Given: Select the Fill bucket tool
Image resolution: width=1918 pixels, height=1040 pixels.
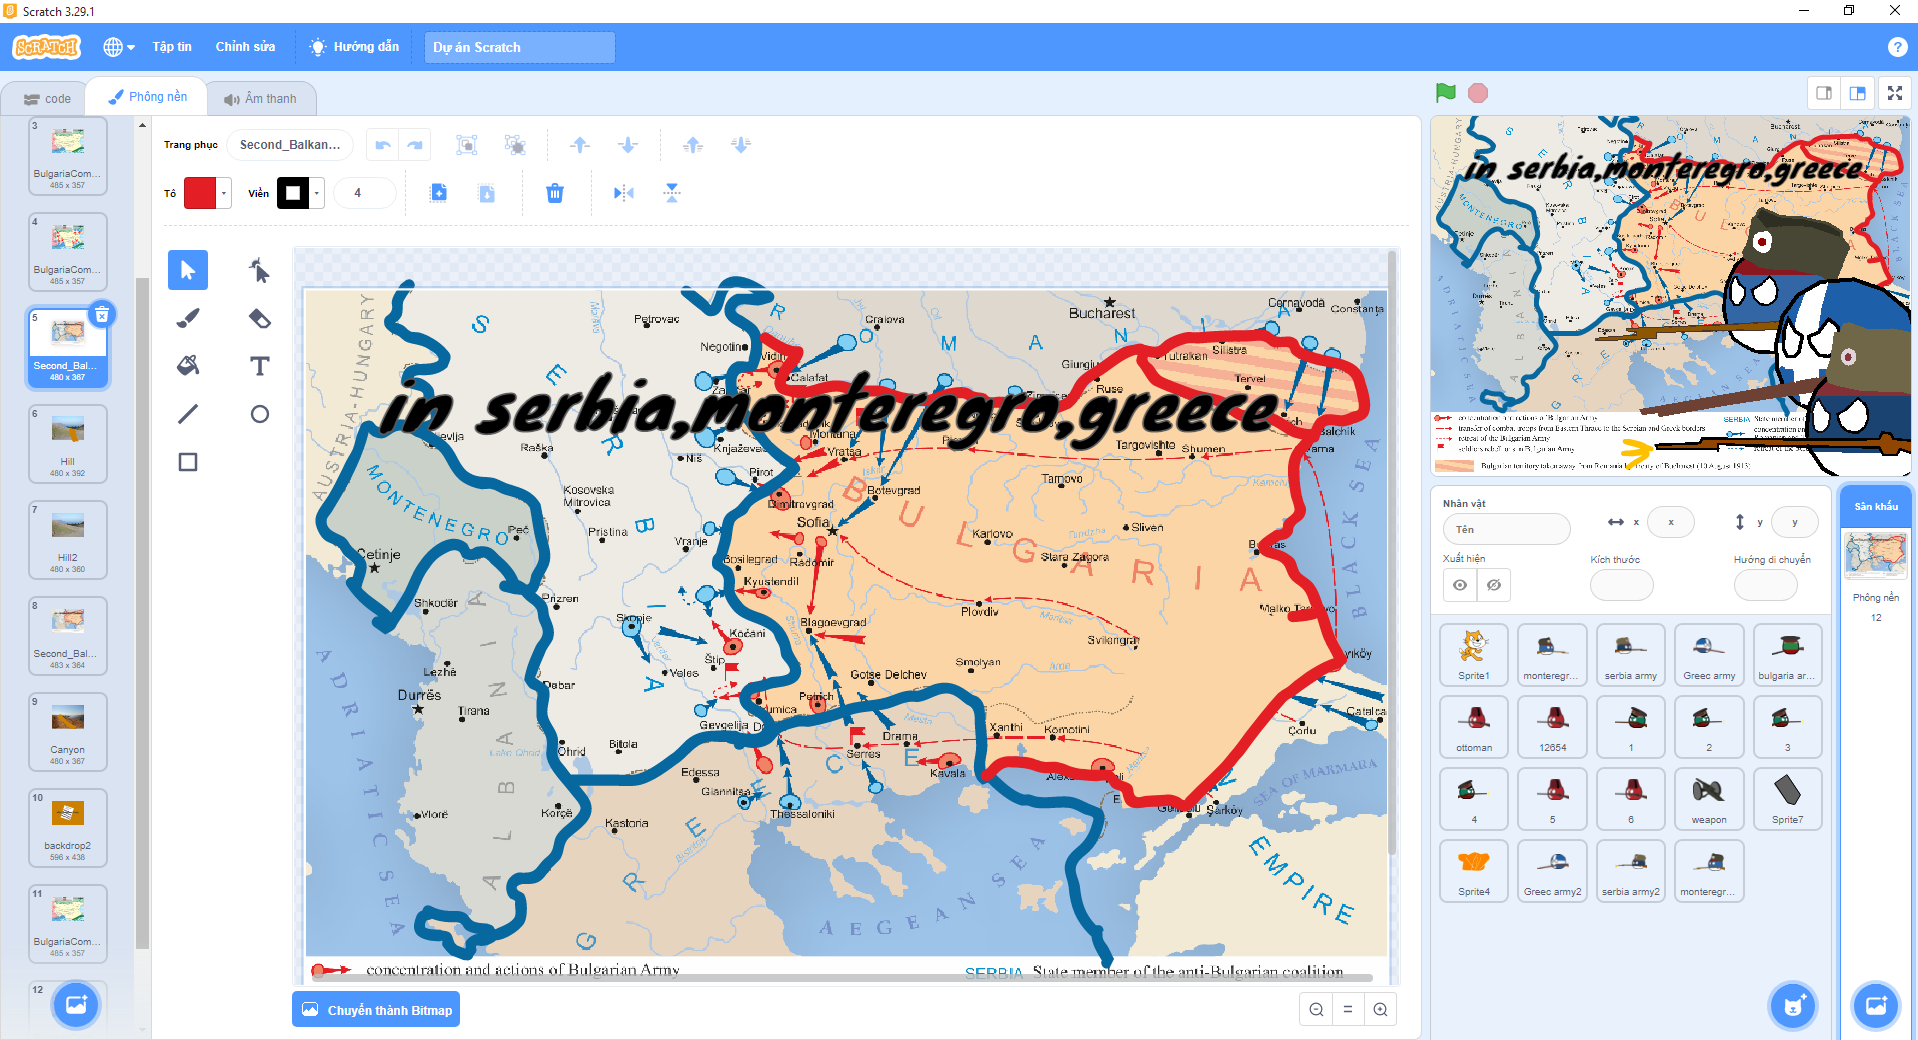Looking at the screenshot, I should coord(188,366).
